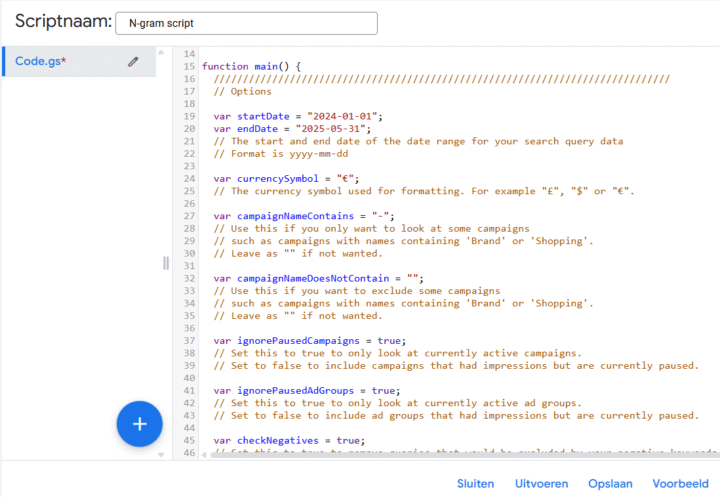Screen dimensions: 720x500
Task: Click the horizontal scrollbar under the code
Action: (465, 455)
